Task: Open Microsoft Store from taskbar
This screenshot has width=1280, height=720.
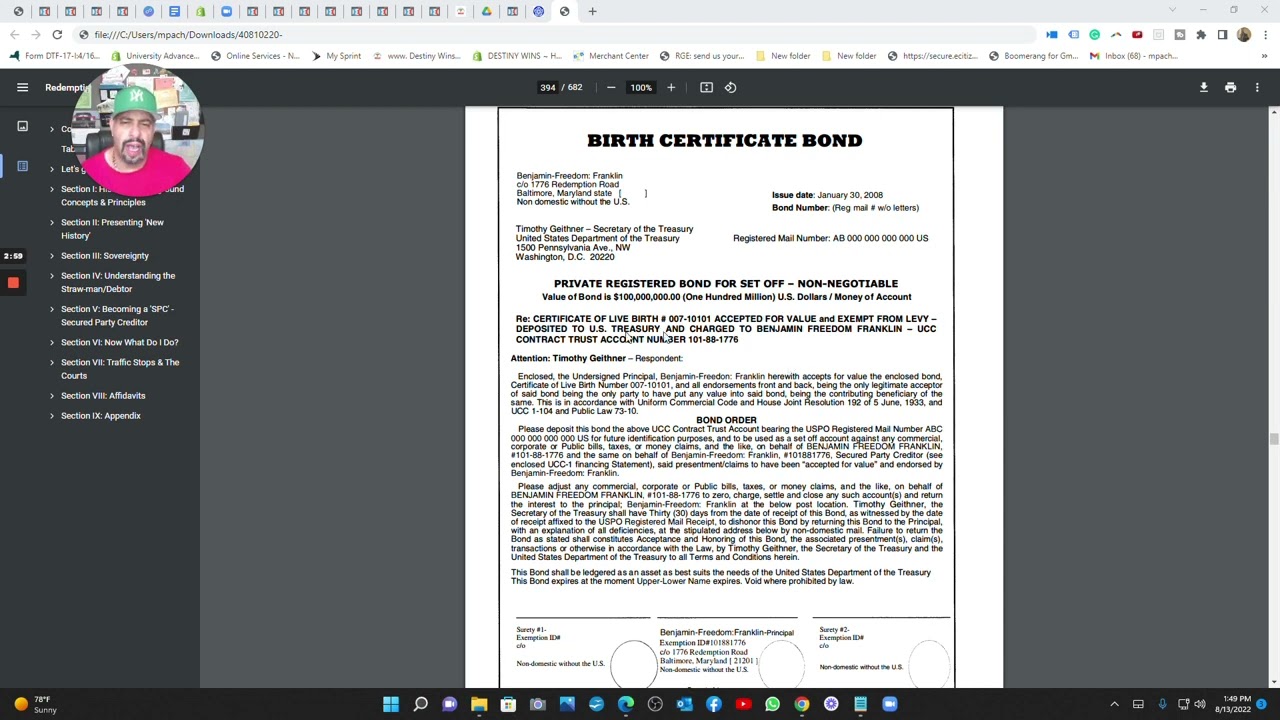Action: pos(508,704)
